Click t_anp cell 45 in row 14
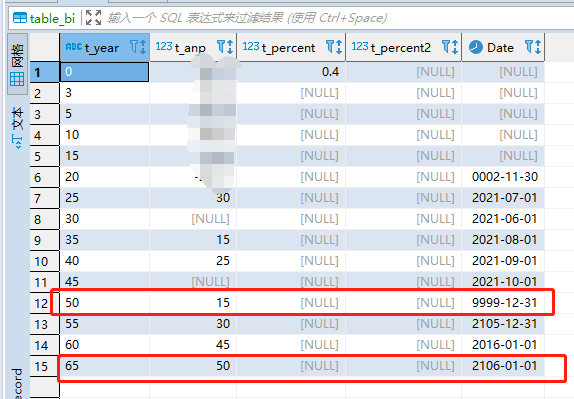This screenshot has height=399, width=574. pos(193,345)
